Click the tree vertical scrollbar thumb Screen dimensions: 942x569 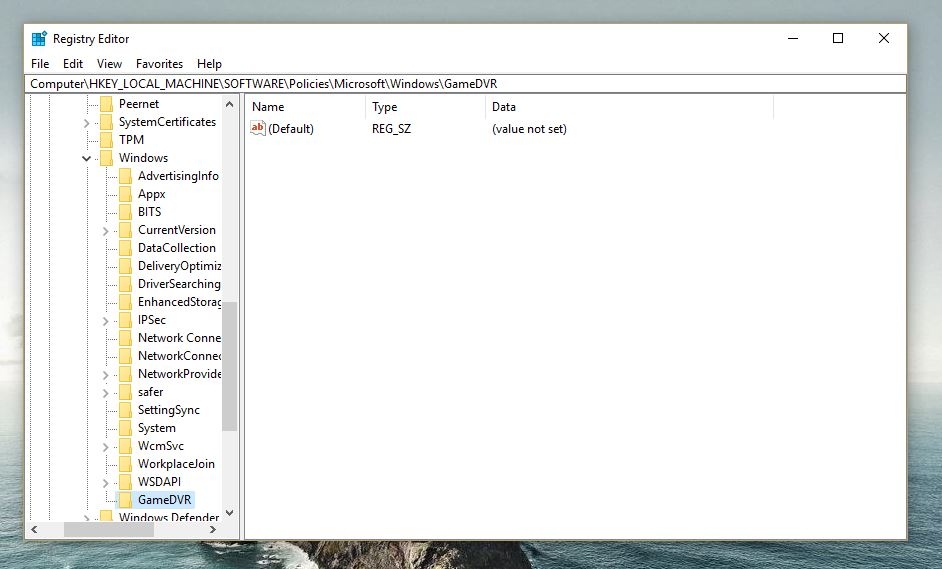(229, 367)
